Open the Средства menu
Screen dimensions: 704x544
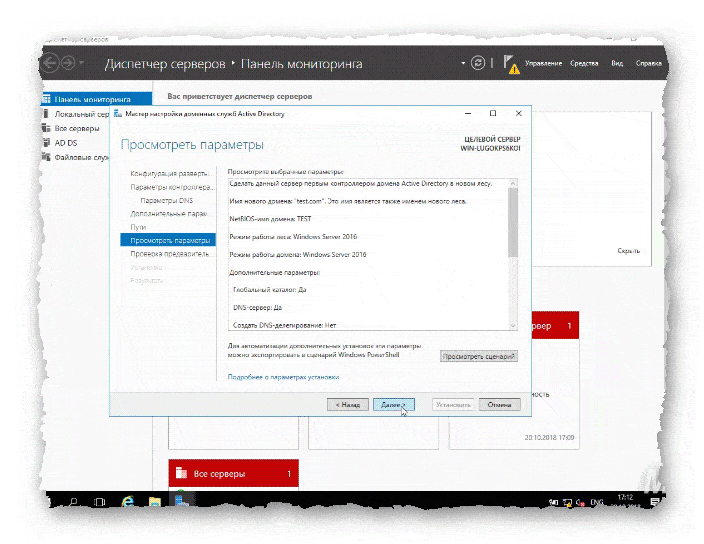click(x=584, y=64)
